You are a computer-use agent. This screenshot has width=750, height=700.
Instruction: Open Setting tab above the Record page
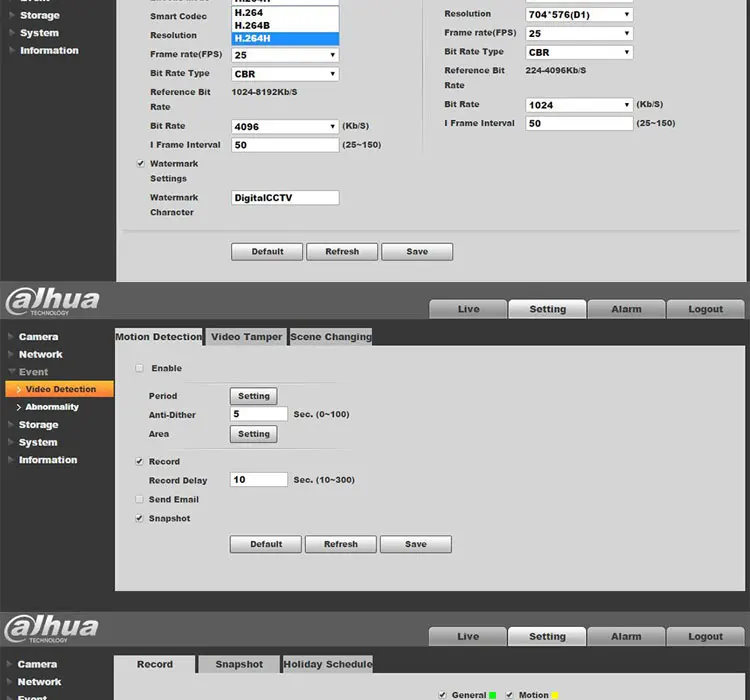click(x=547, y=636)
